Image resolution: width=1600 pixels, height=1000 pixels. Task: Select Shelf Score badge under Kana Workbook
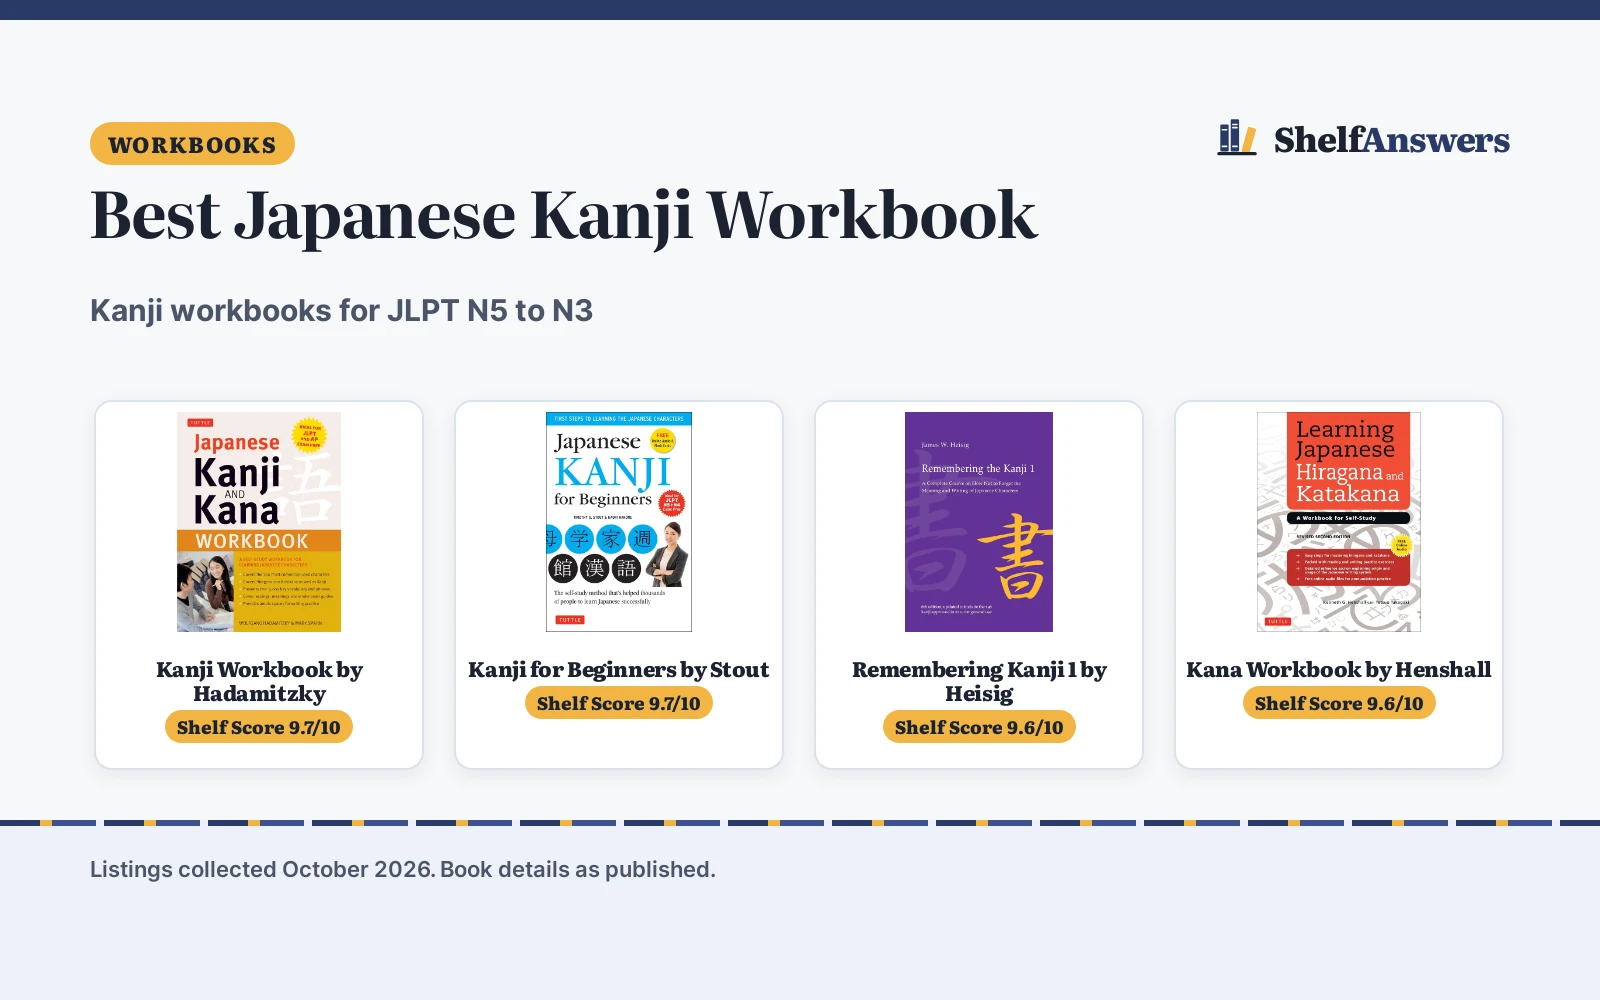pos(1339,703)
